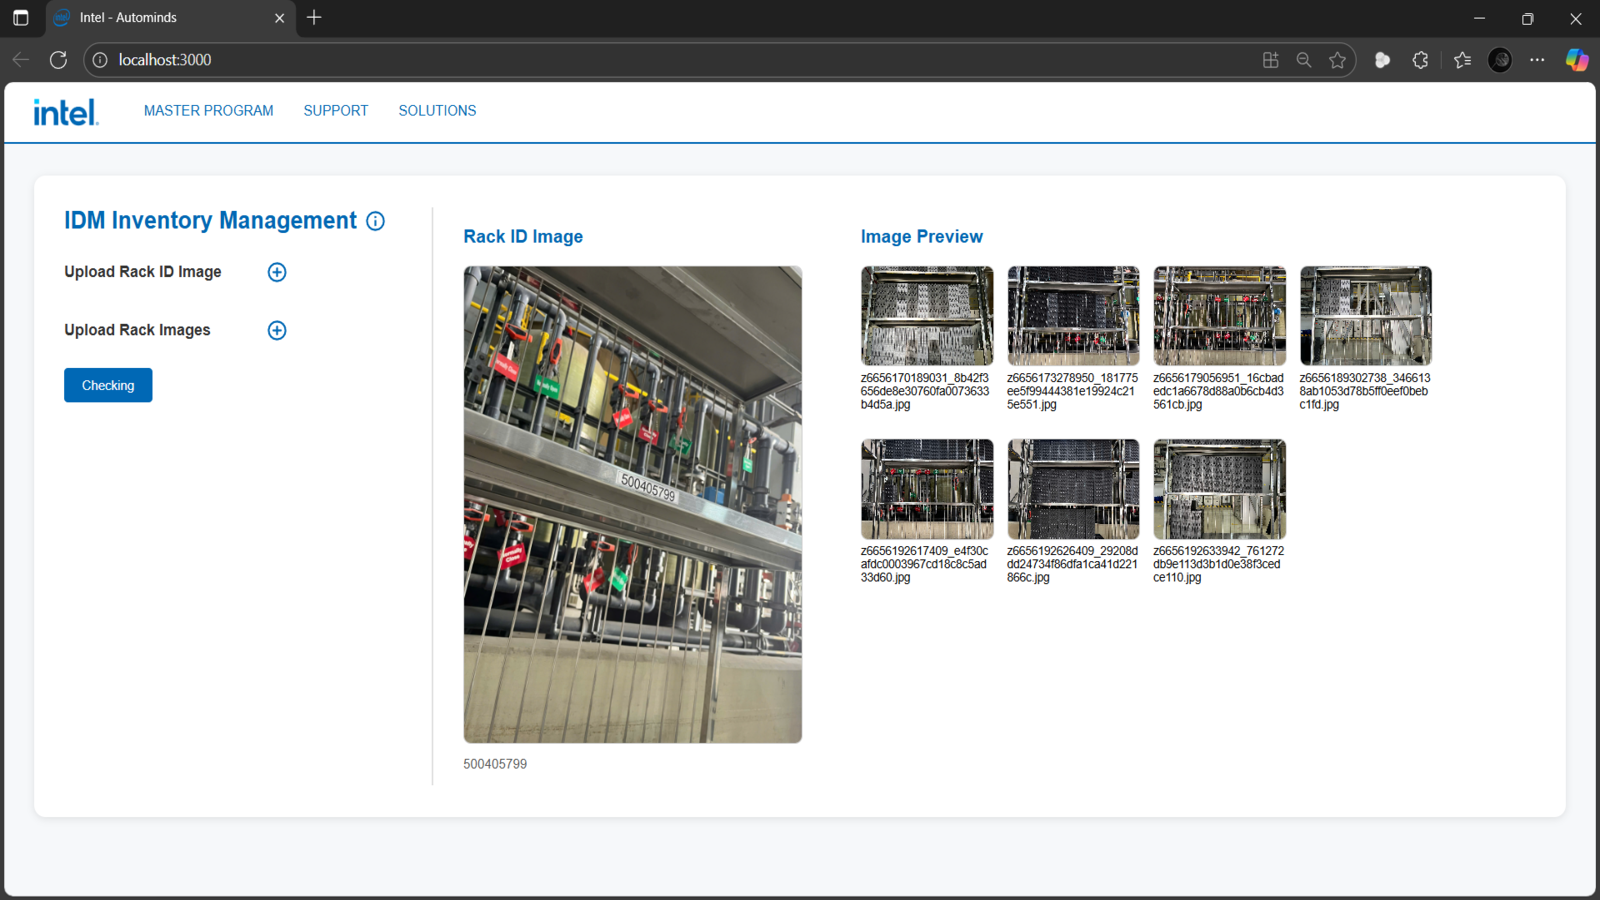The height and width of the screenshot is (900, 1600).
Task: Minimize the browser window
Action: [x=1479, y=18]
